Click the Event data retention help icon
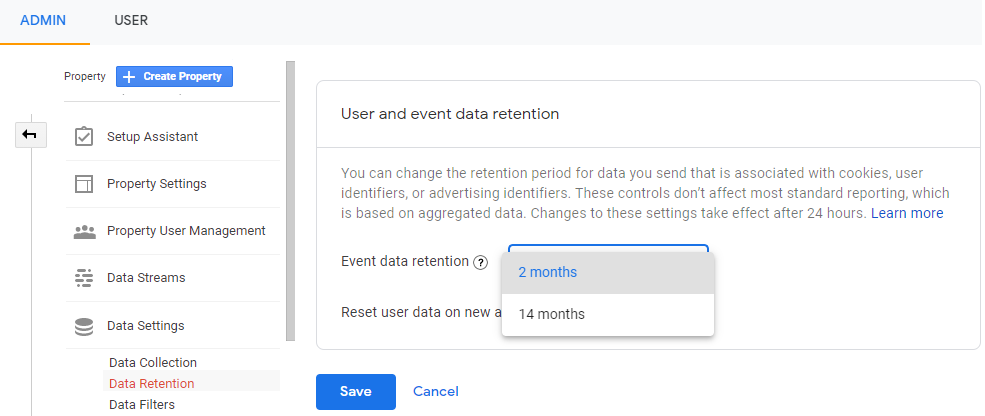 pyautogui.click(x=480, y=262)
